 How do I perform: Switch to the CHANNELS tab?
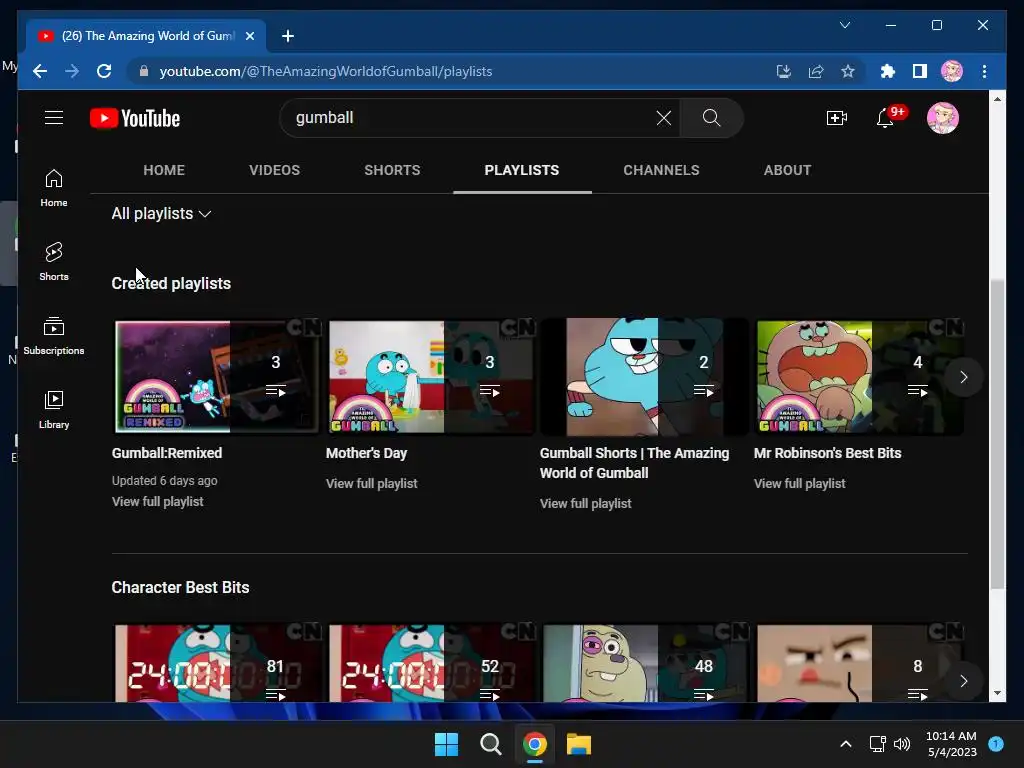(x=661, y=170)
